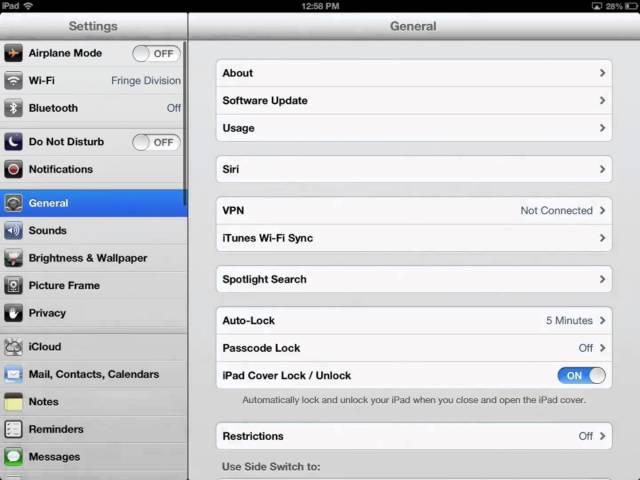Select Mail, Contacts, Calendars in sidebar
The width and height of the screenshot is (640, 480).
(x=93, y=374)
